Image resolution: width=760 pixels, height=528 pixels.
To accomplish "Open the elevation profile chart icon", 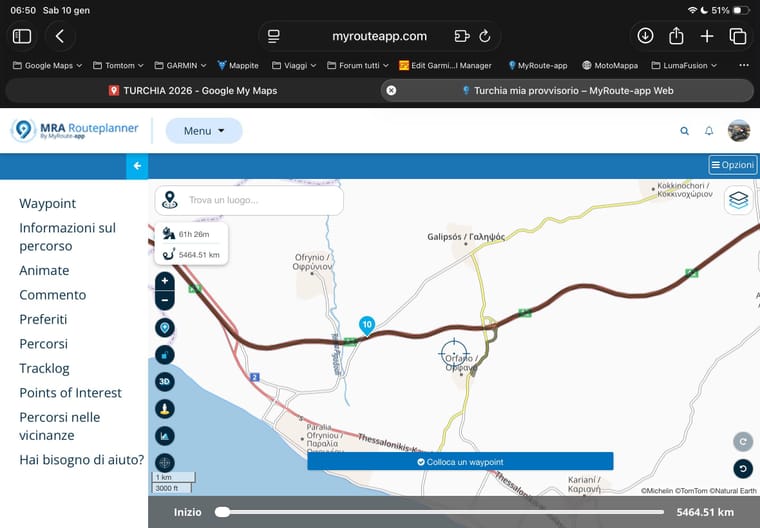I will tap(164, 435).
